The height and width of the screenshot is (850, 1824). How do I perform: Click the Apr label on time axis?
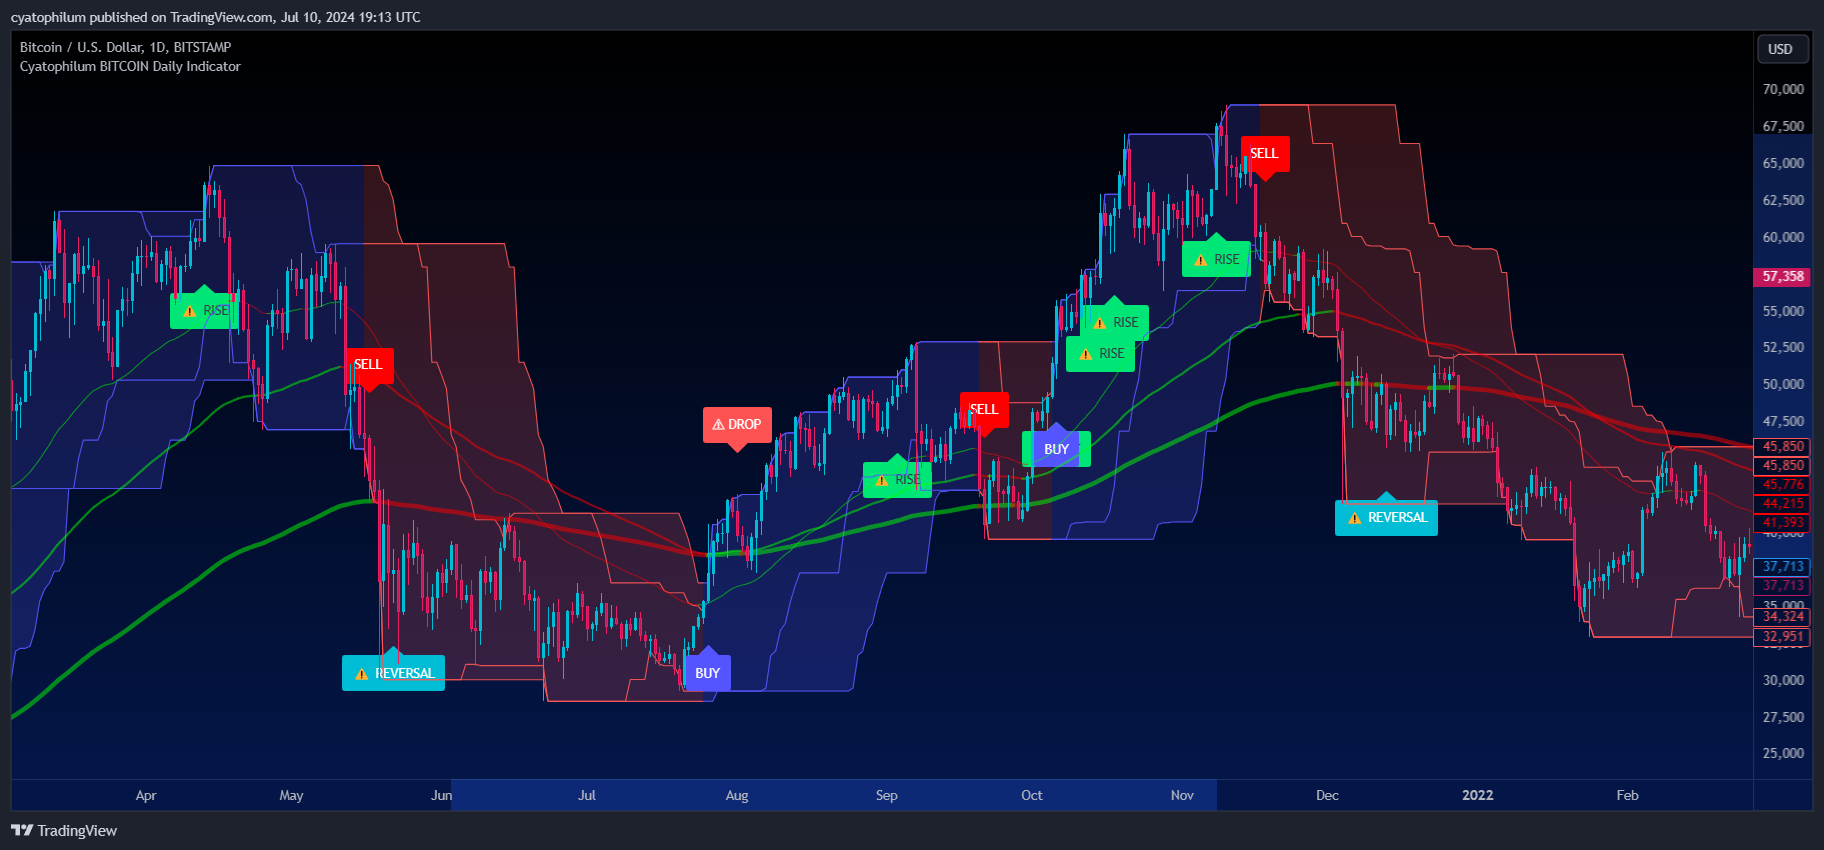146,796
